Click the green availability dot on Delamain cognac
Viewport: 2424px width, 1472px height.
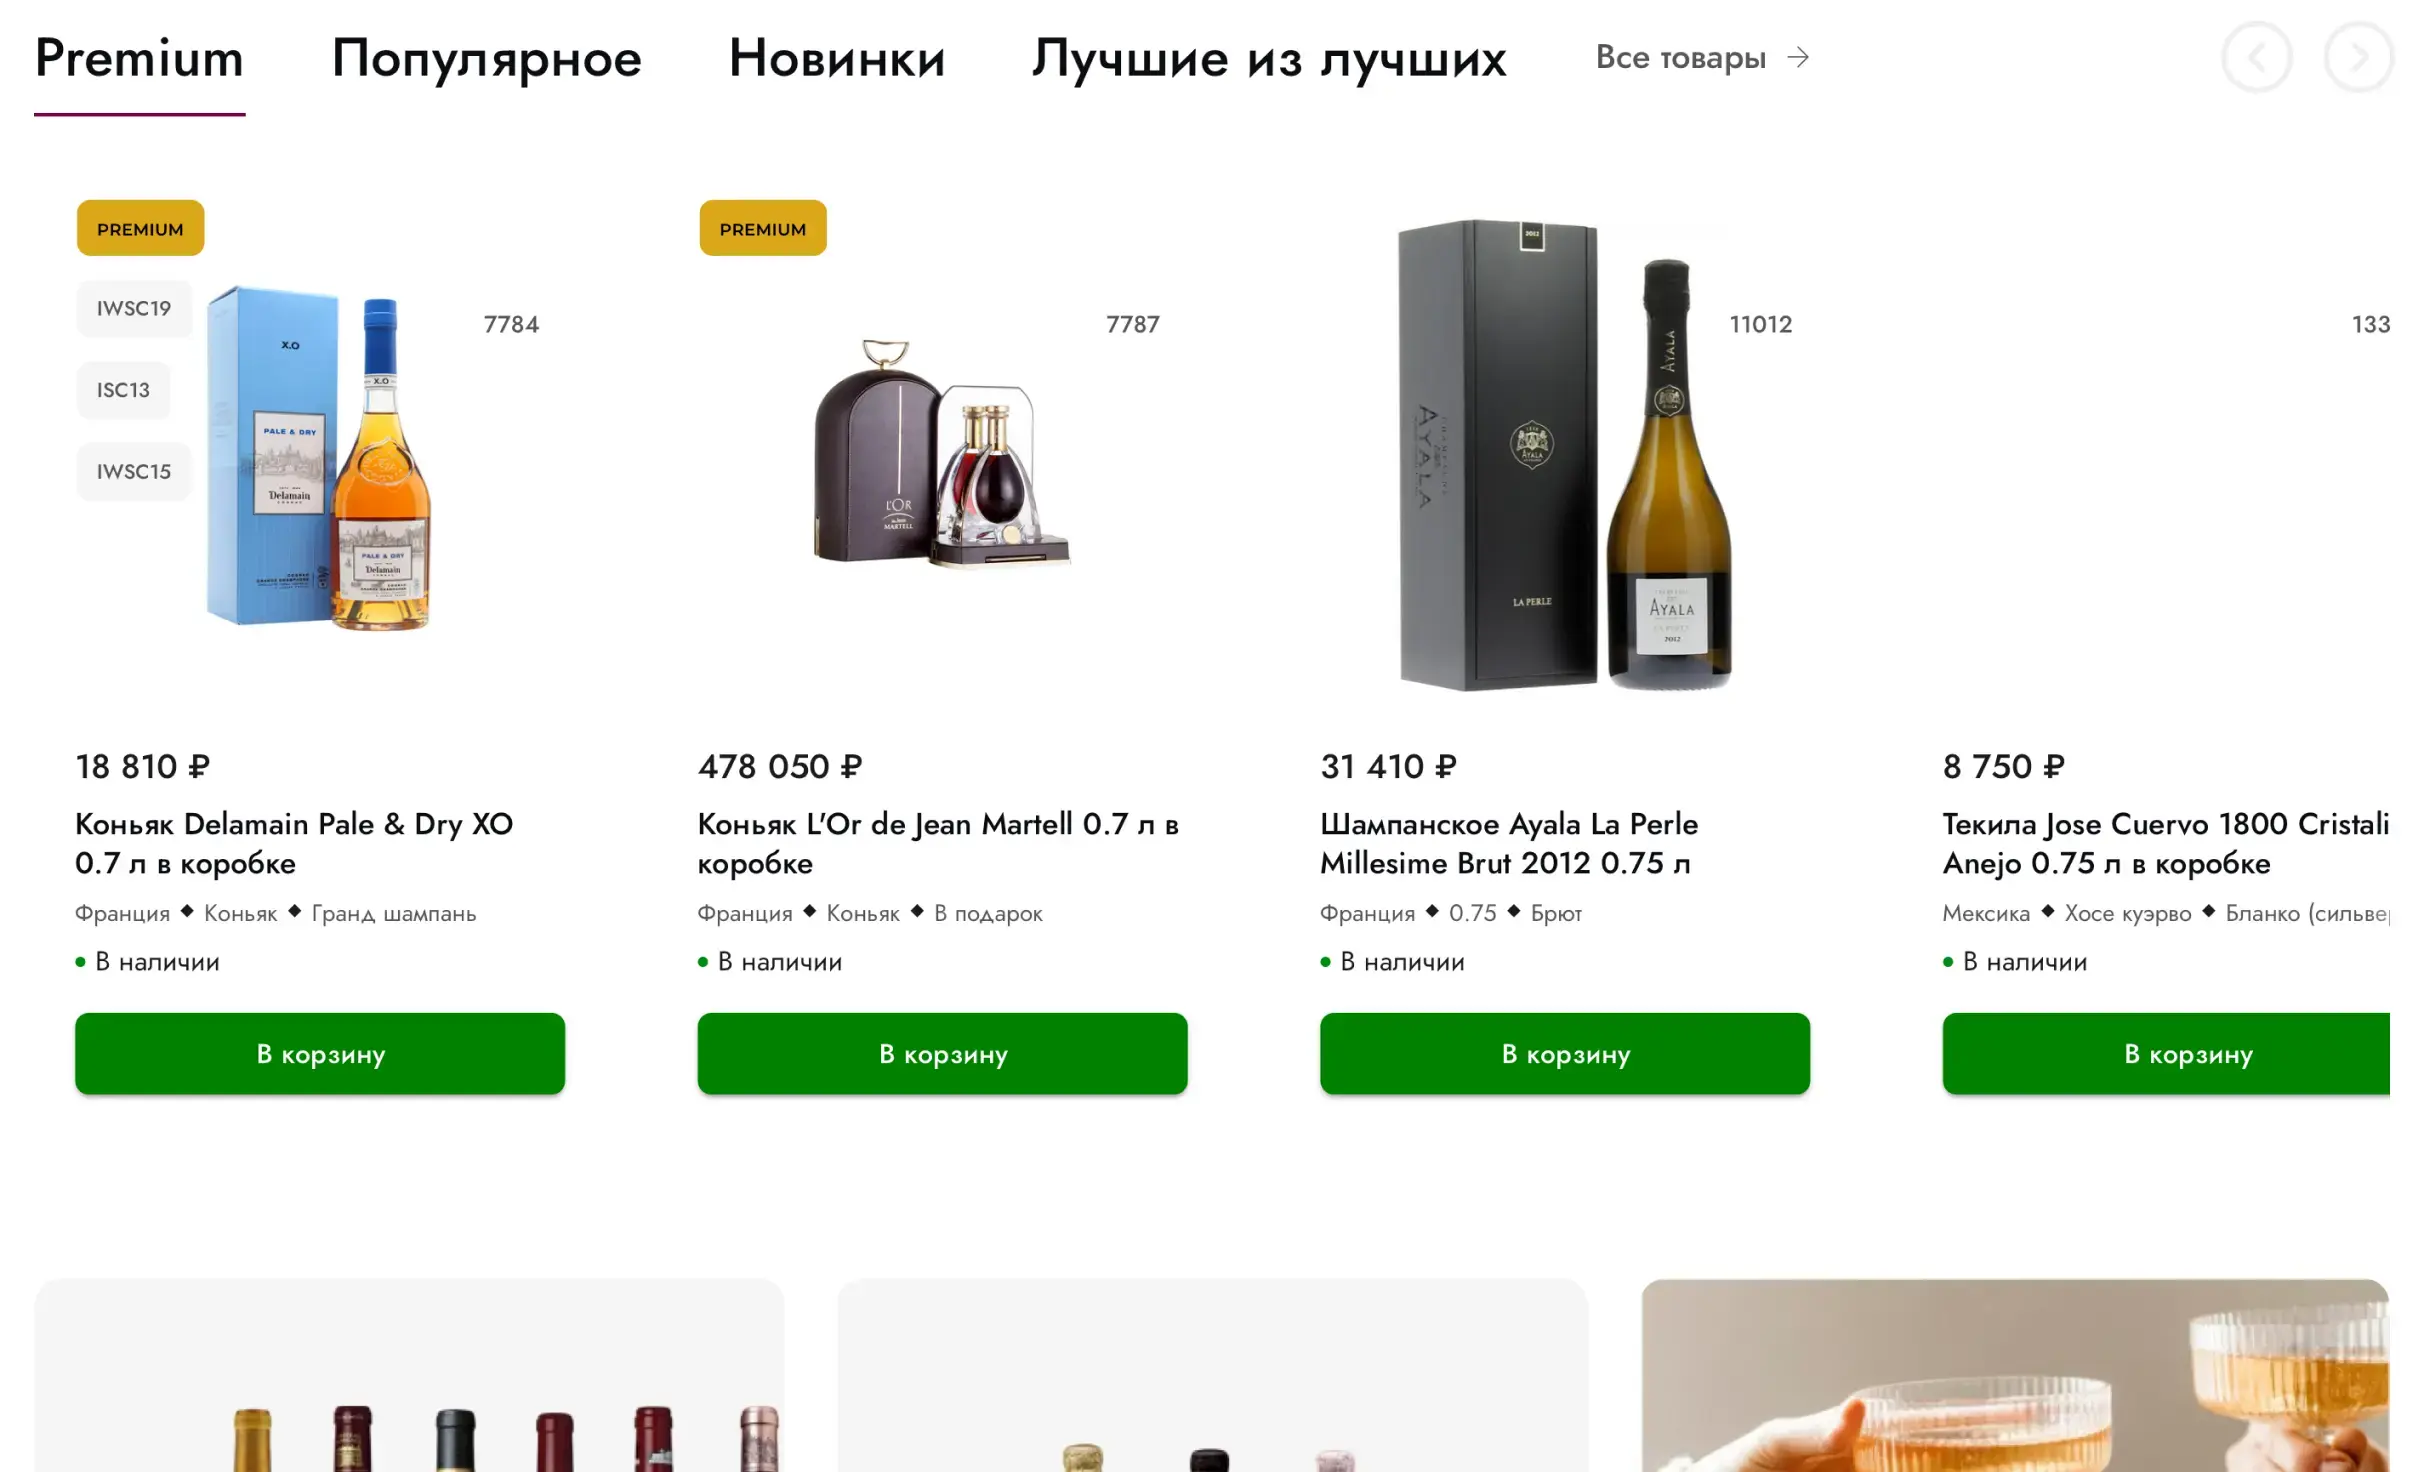[80, 961]
